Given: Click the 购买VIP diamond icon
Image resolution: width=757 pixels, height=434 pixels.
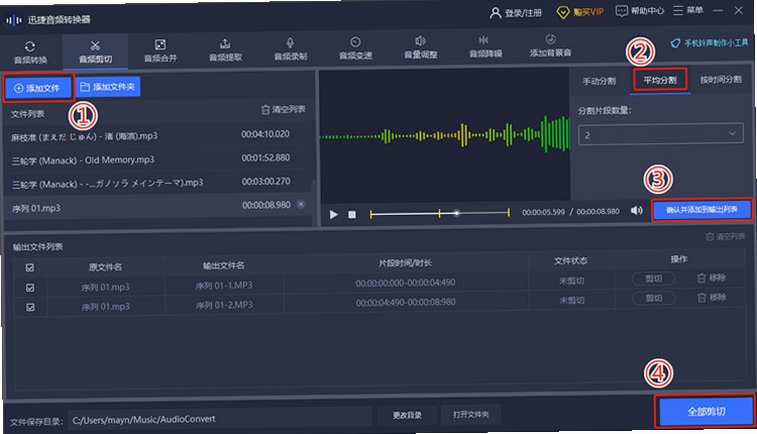Looking at the screenshot, I should 563,12.
